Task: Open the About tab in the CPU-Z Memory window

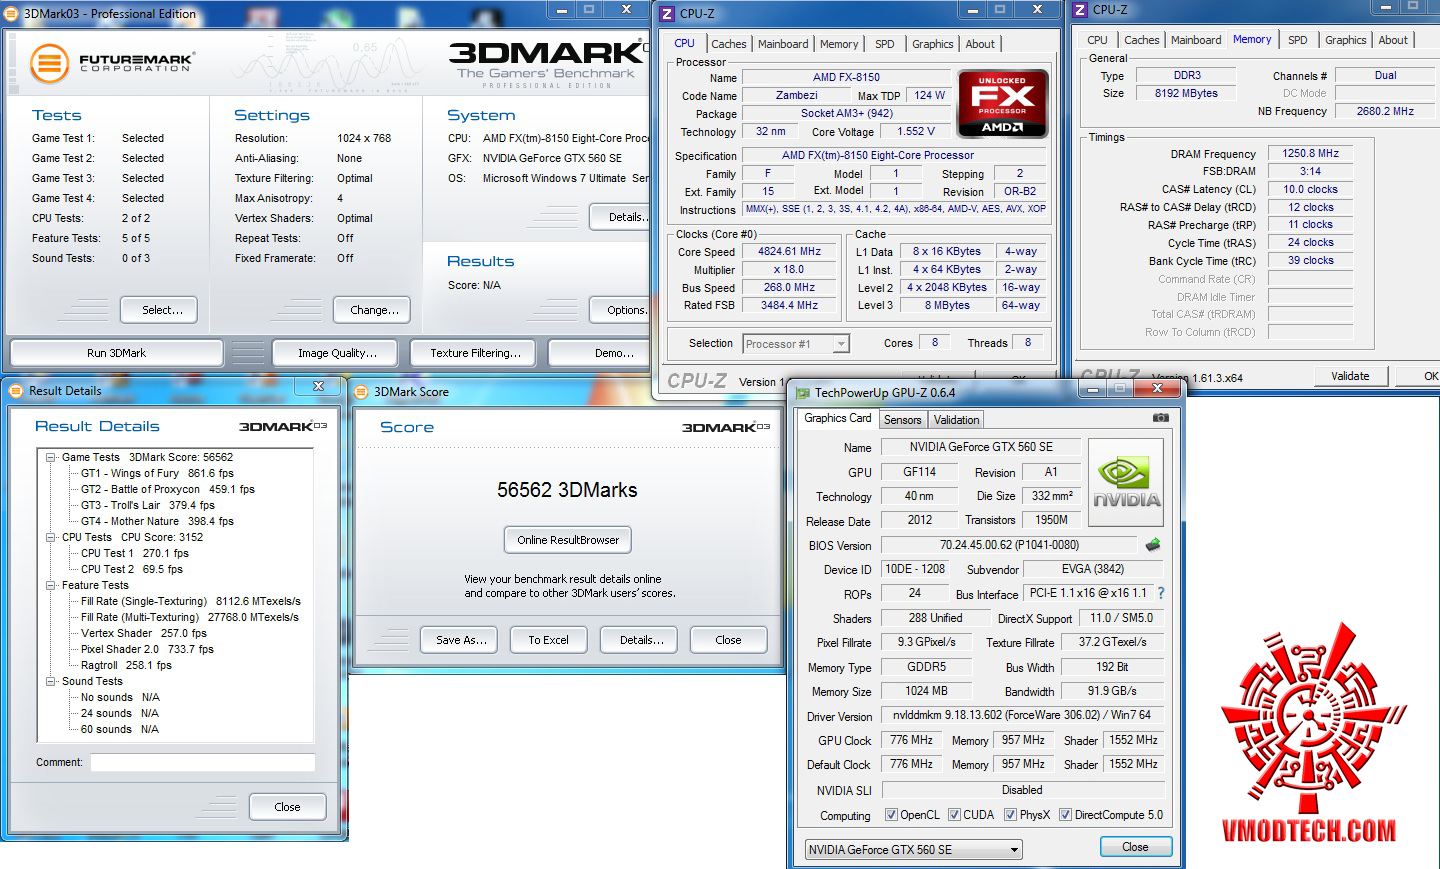Action: [x=1393, y=40]
